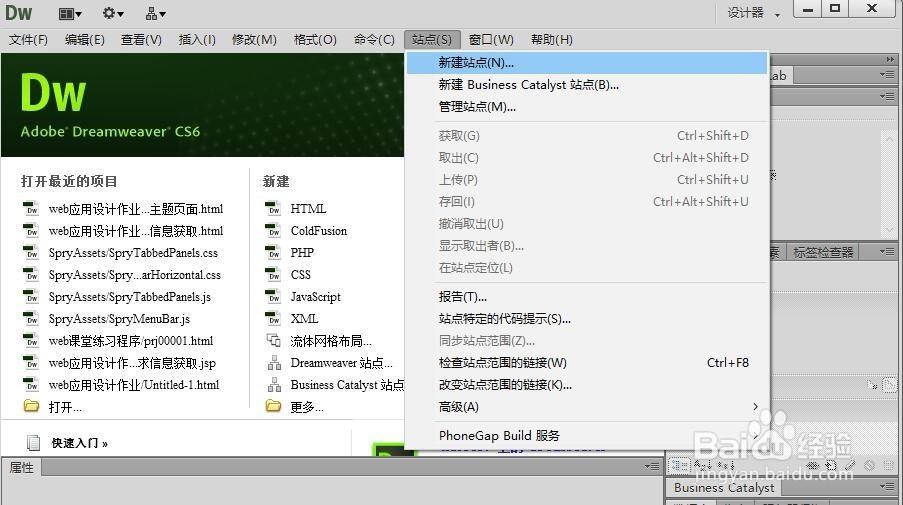Click attach style sheet link icon in CSS panel
Viewport: 903px width, 505px height.
point(812,465)
